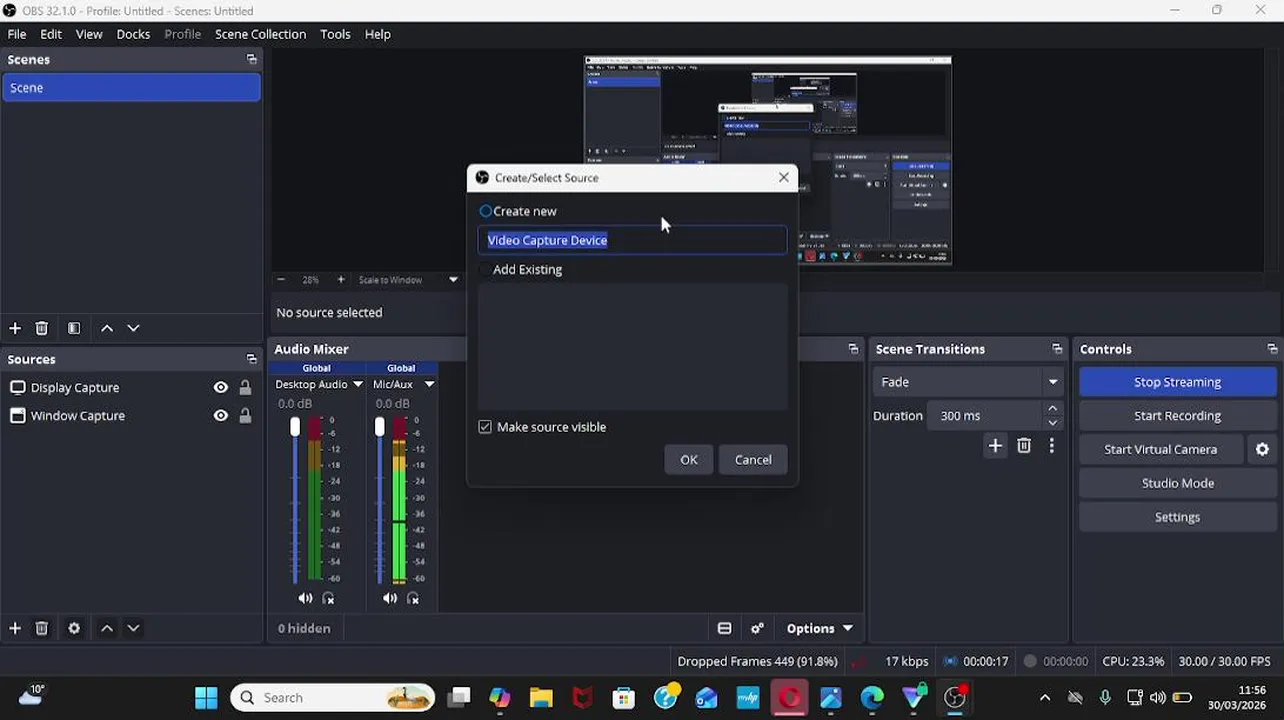Select the Add Existing radio option
Image resolution: width=1284 pixels, height=720 pixels.
pos(486,269)
